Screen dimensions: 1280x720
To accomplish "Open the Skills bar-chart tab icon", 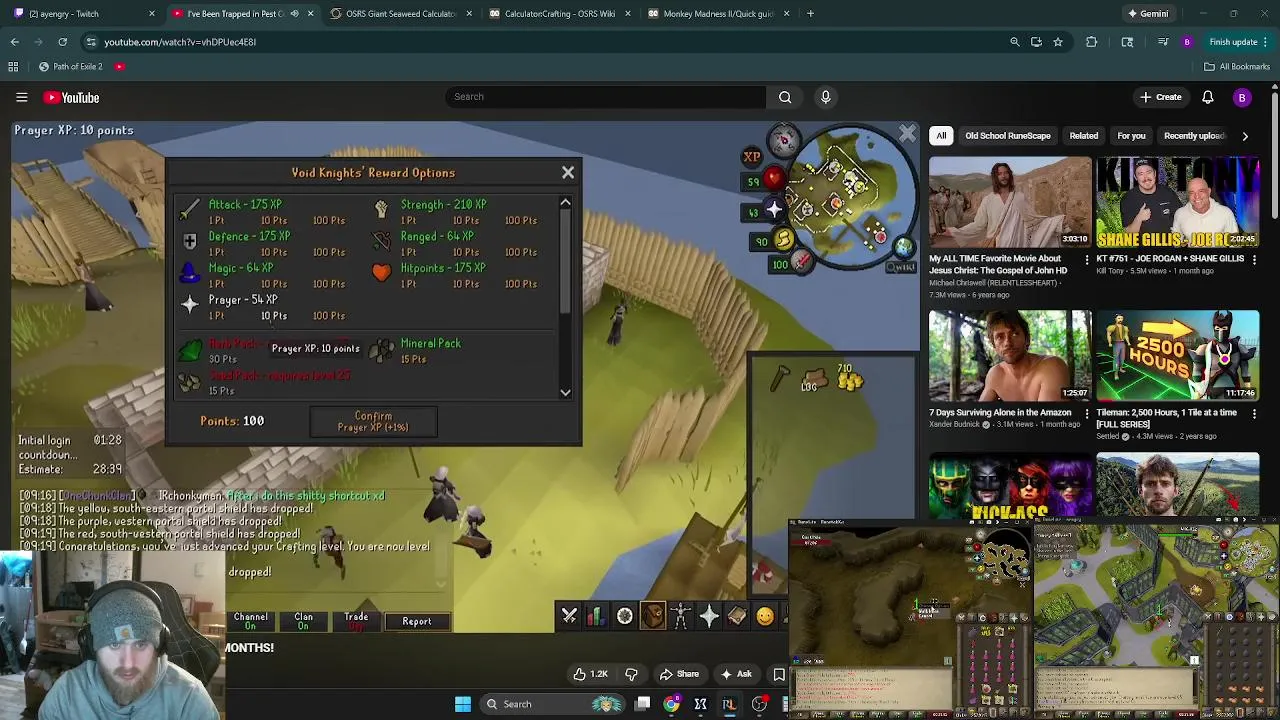I will click(596, 616).
